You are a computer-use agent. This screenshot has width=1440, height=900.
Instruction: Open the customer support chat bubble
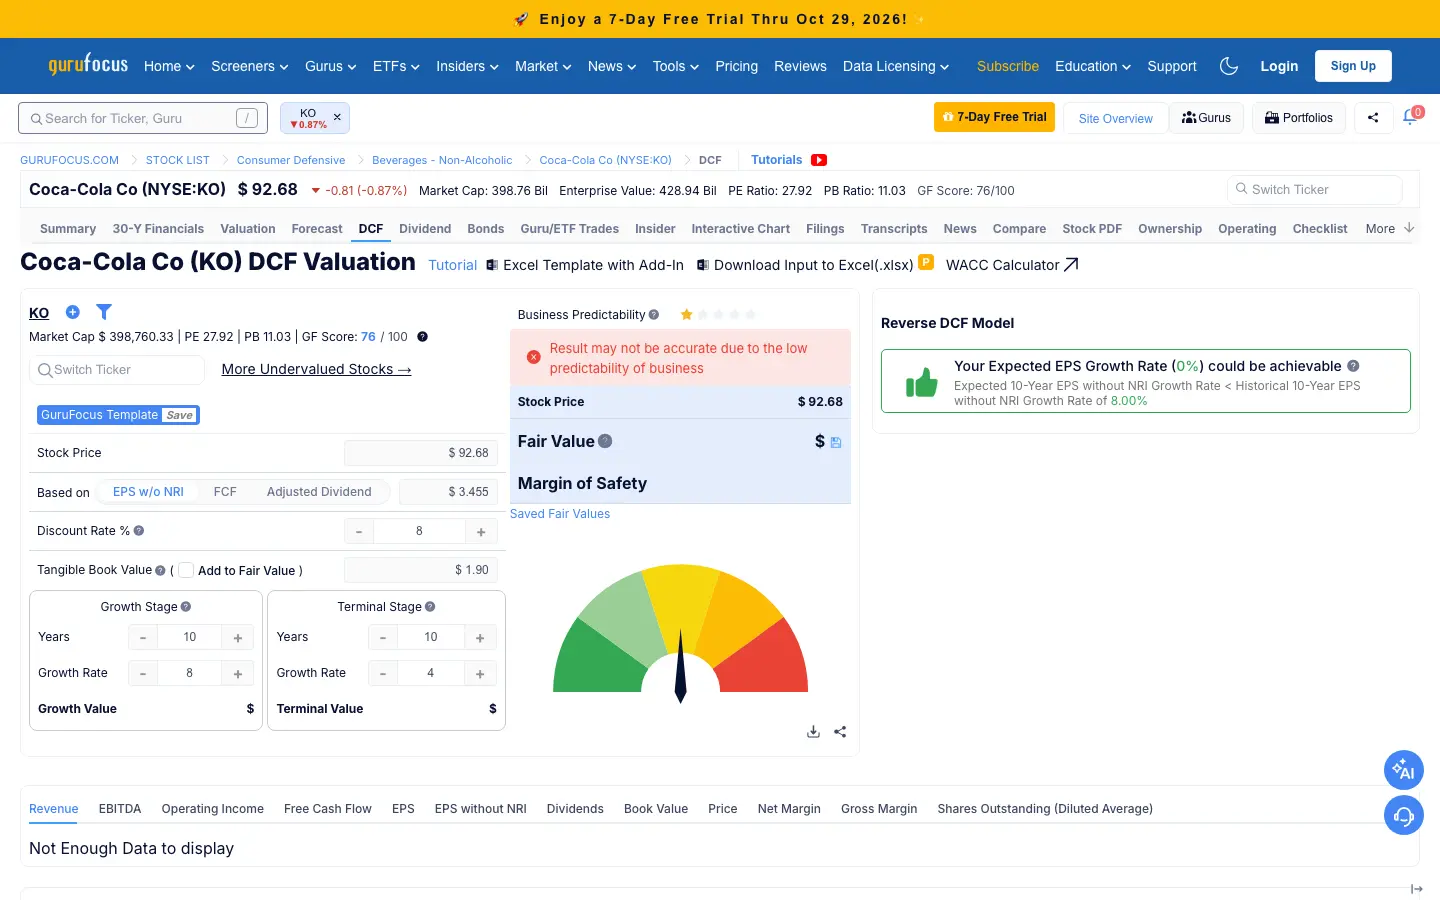(1404, 816)
